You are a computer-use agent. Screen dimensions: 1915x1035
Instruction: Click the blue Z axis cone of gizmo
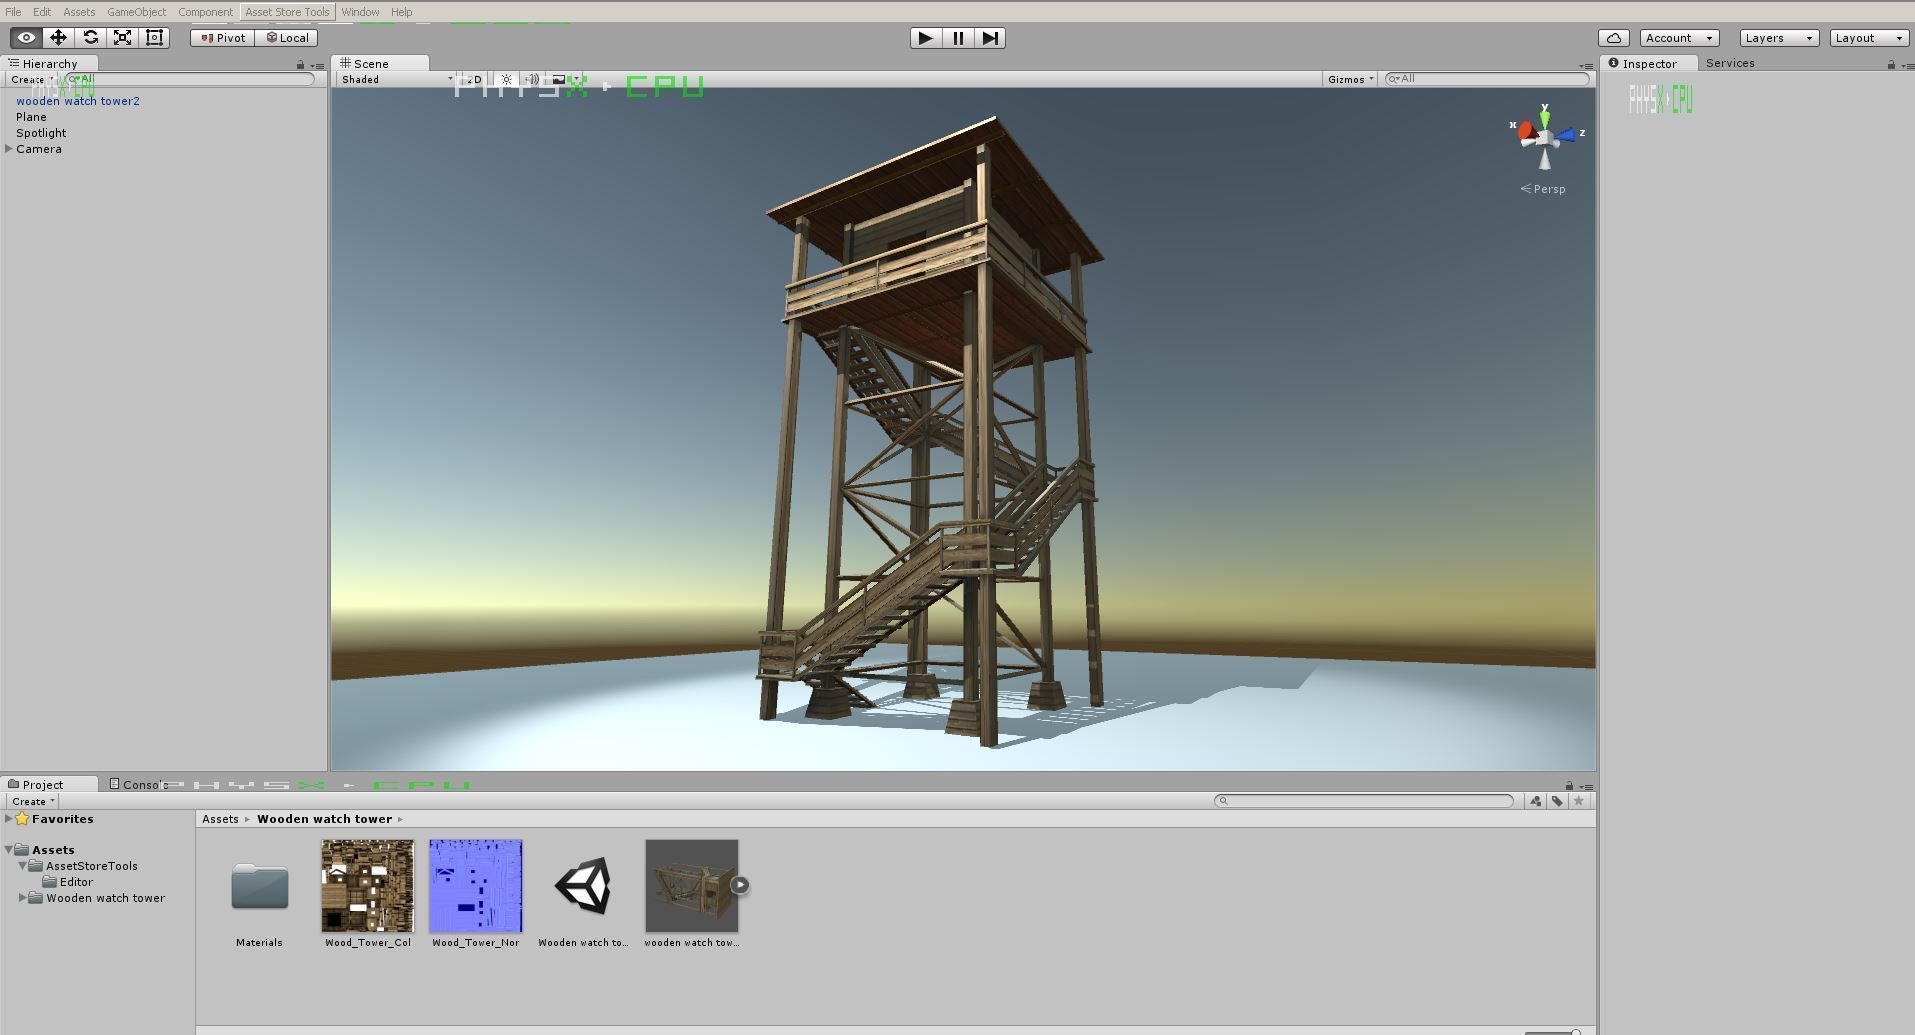[1565, 134]
